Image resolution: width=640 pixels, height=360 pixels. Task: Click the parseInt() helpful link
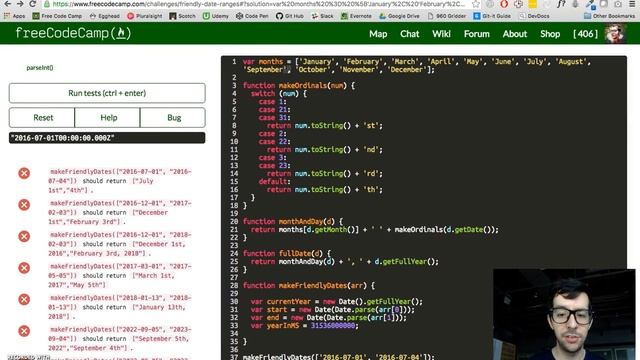(x=40, y=68)
